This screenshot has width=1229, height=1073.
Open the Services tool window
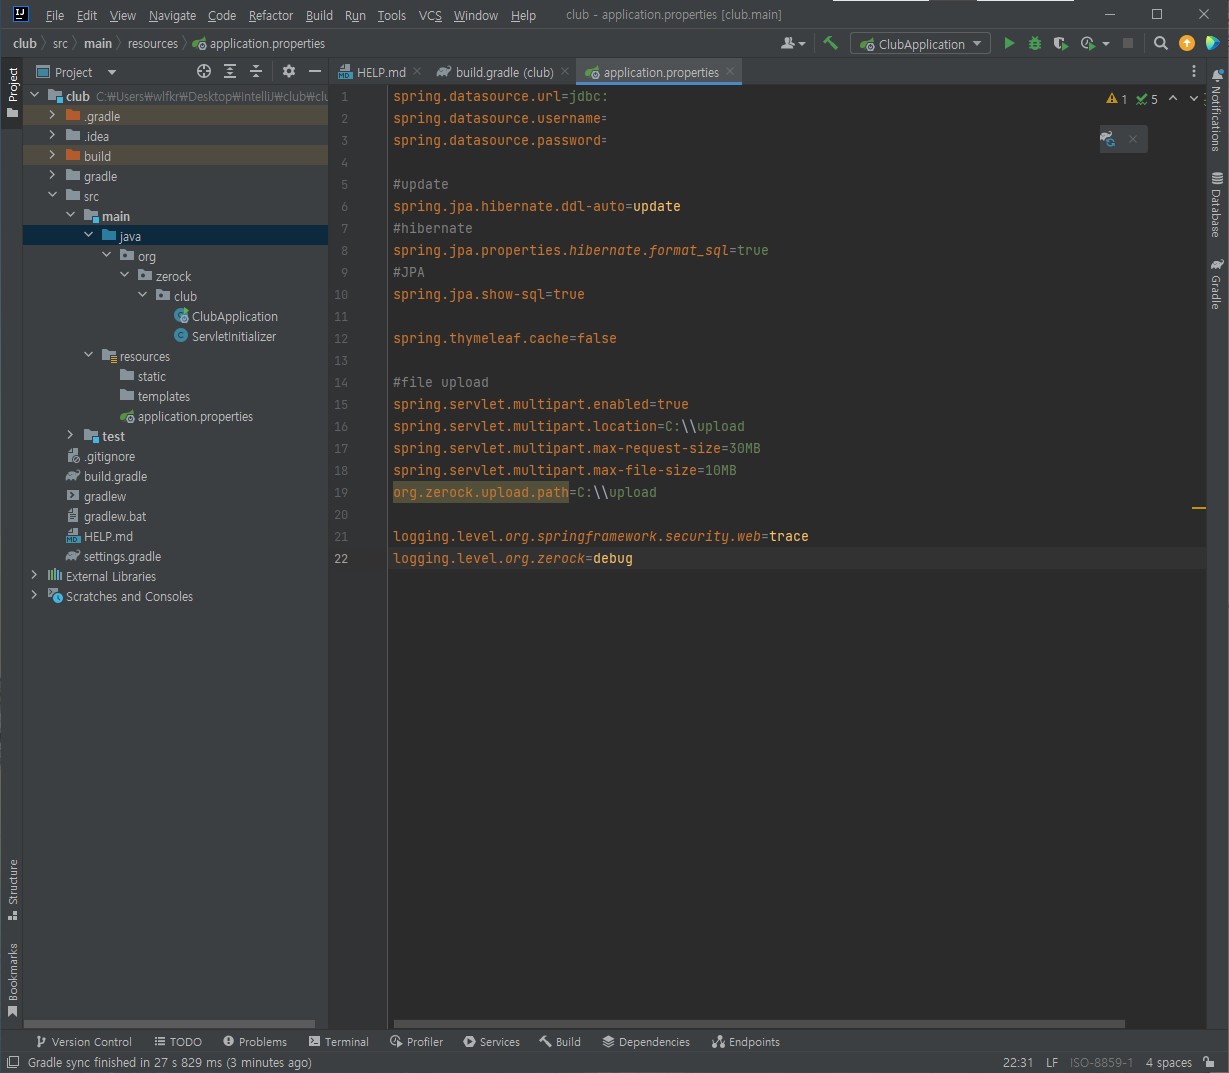(x=491, y=1042)
